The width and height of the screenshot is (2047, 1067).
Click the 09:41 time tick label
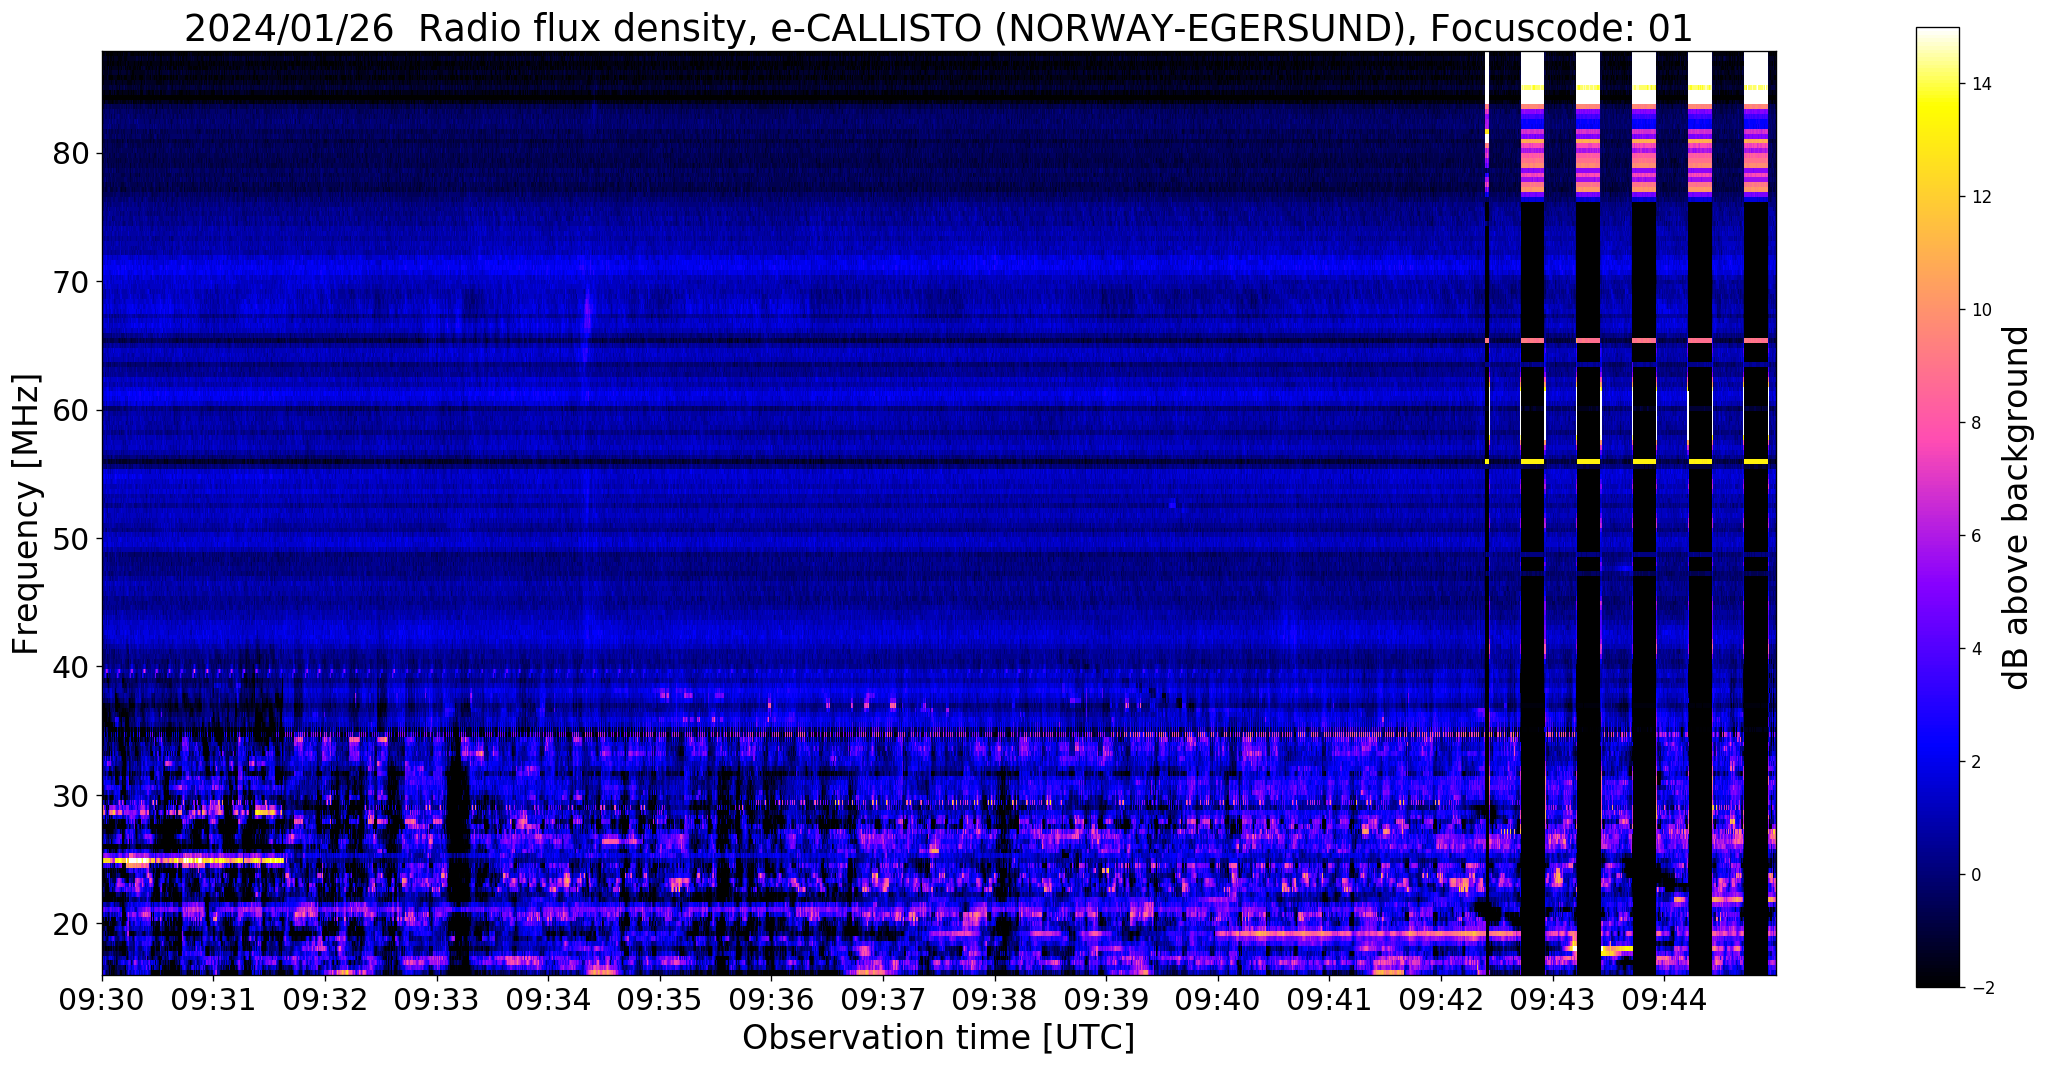(x=1329, y=998)
